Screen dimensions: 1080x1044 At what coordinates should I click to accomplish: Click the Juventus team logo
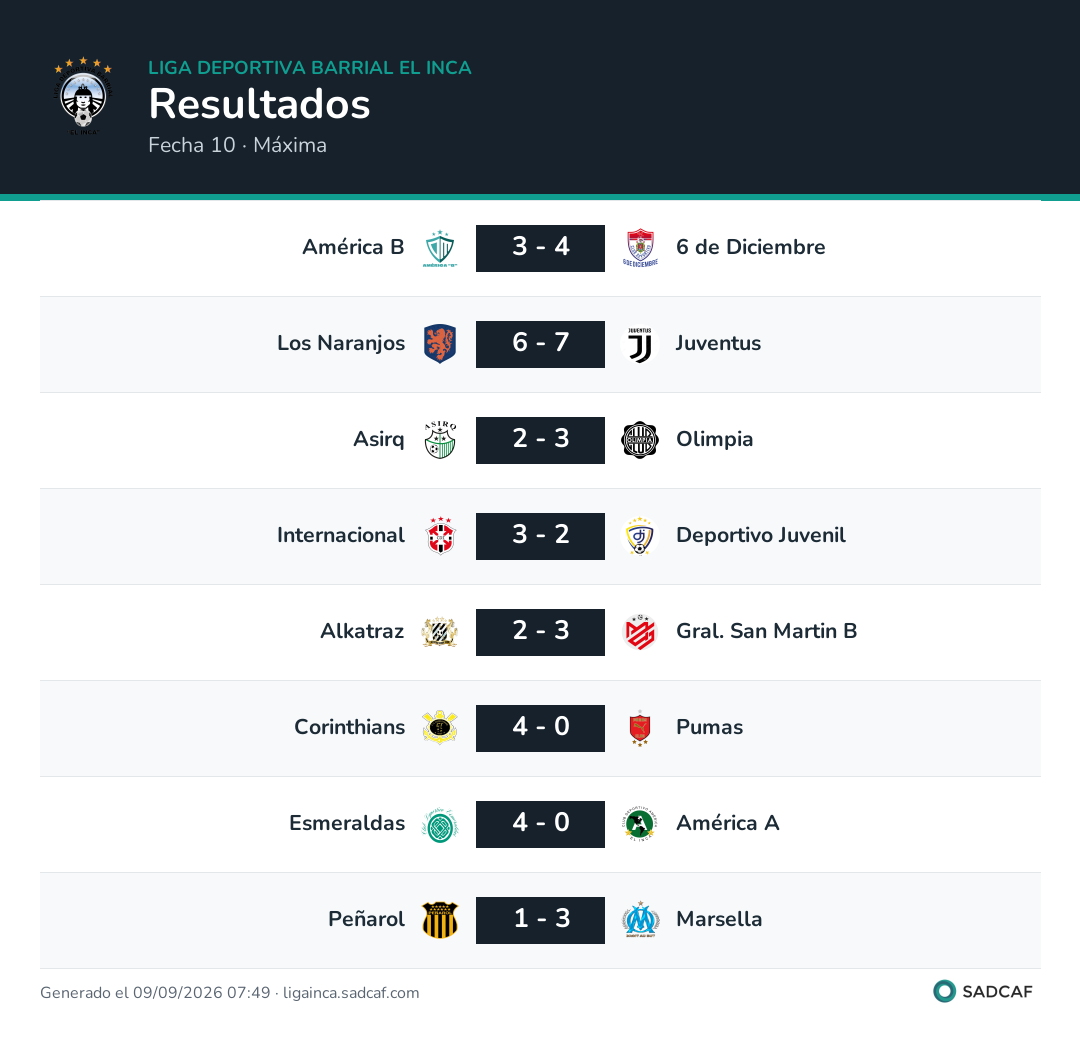pos(640,344)
